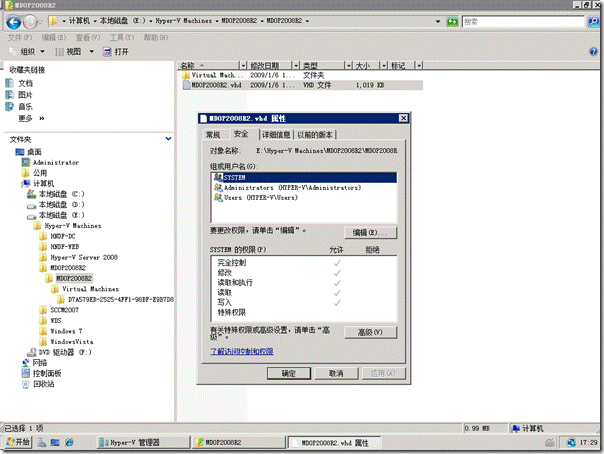Select Users (HYPER-V\Users) entry
The height and width of the screenshot is (454, 604).
pos(261,198)
